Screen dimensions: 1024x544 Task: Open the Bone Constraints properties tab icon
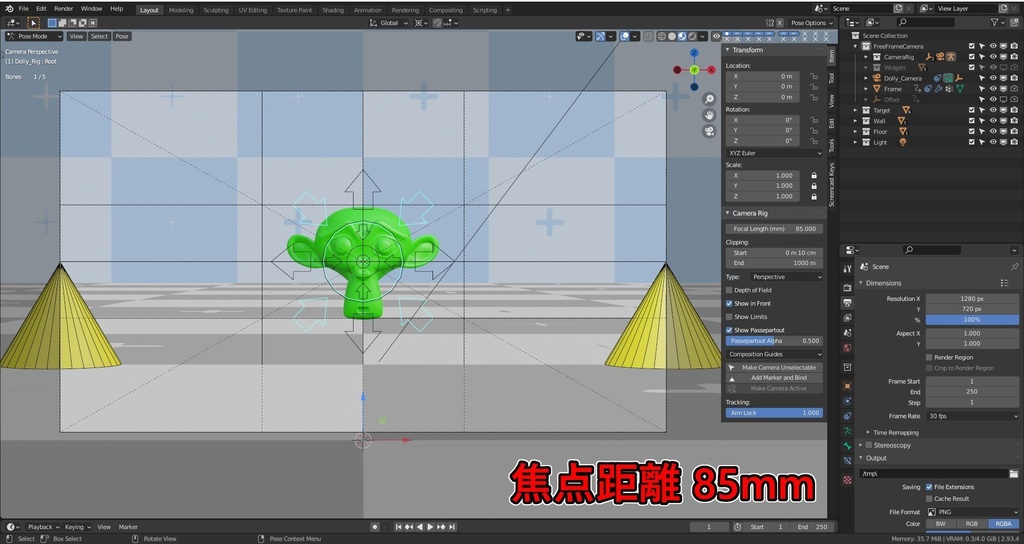[x=847, y=460]
